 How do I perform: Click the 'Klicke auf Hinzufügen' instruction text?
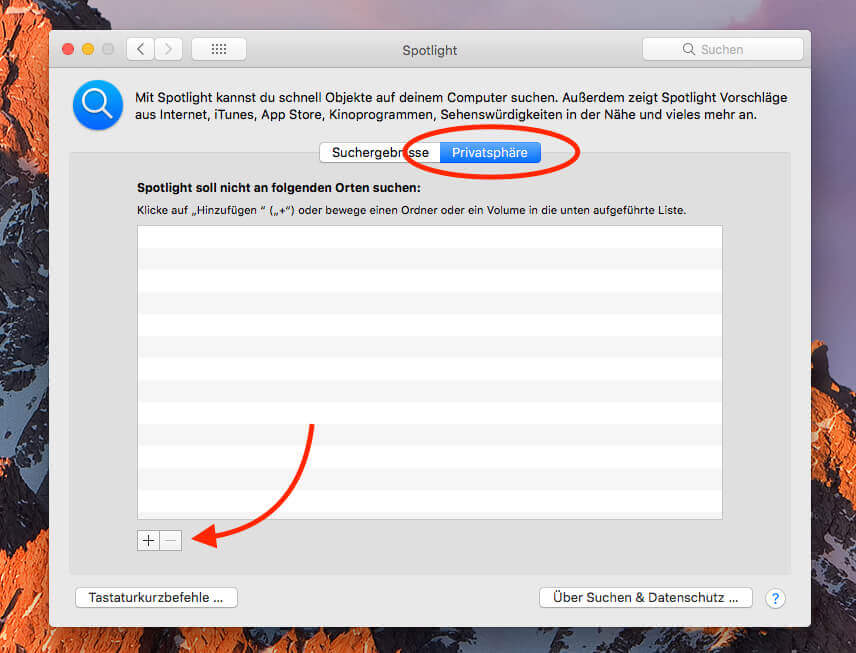pyautogui.click(x=411, y=210)
